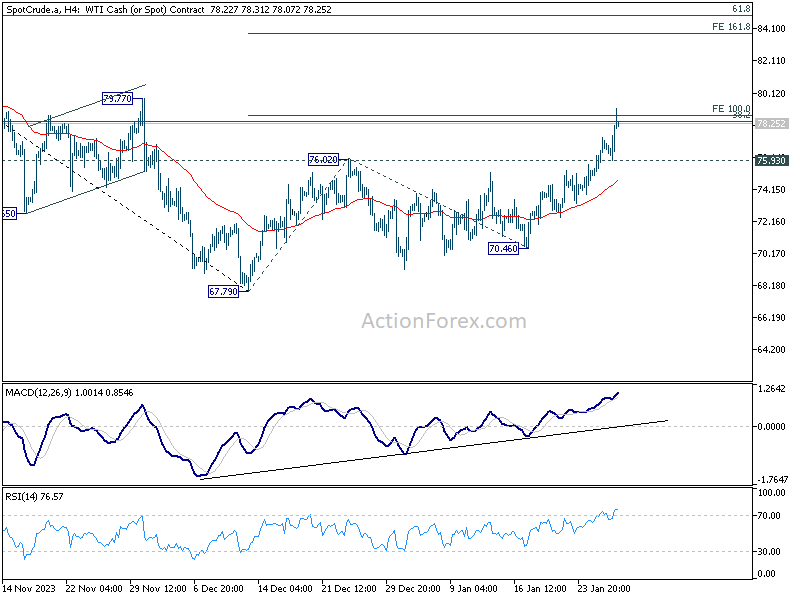Click the 22 Nov 04:00 date label
The image size is (800, 600).
click(94, 588)
